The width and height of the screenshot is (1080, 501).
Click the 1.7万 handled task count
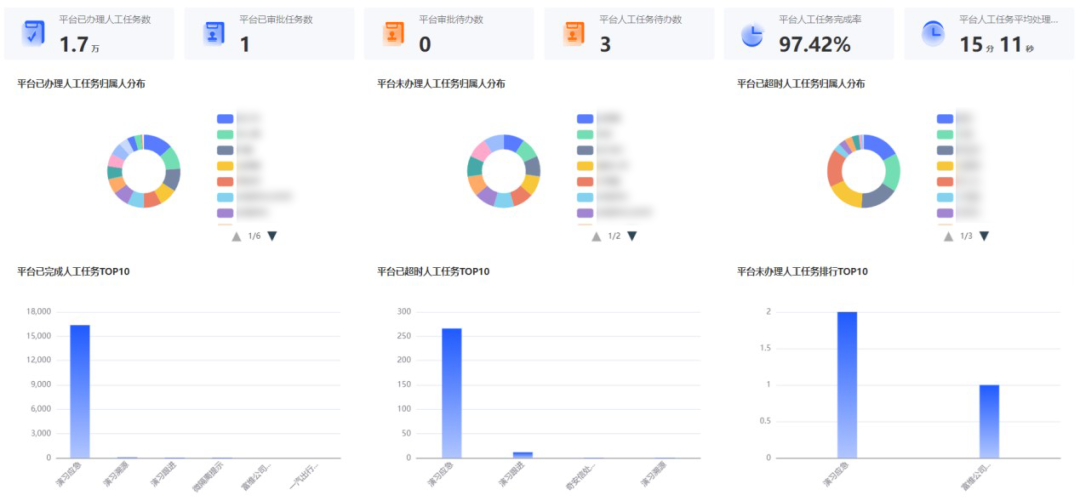[79, 44]
